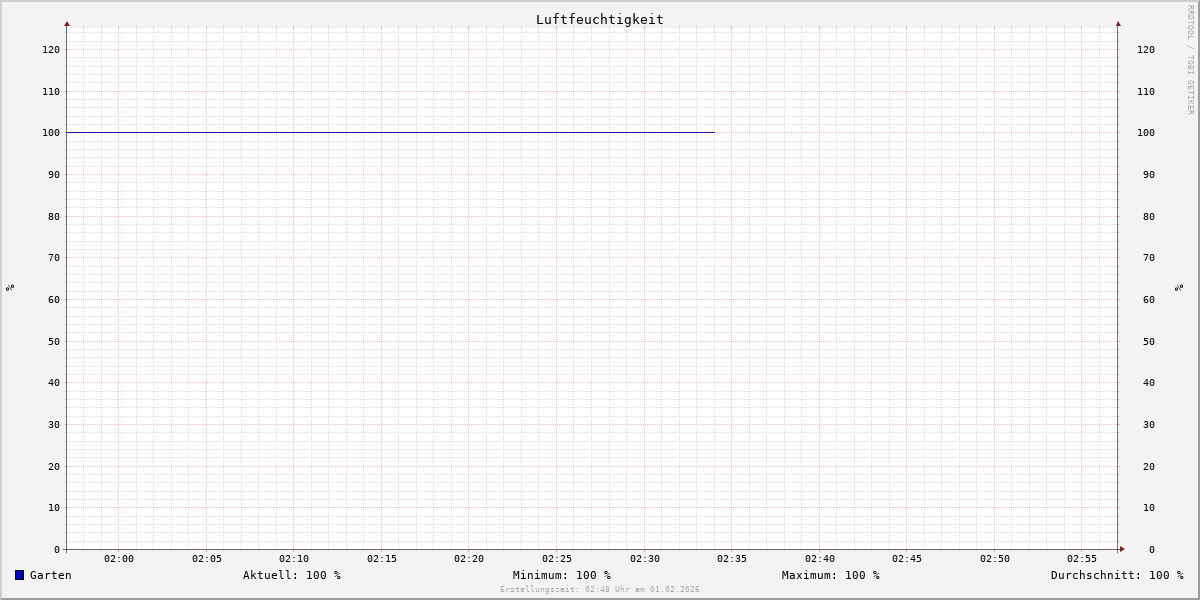Click the RRDTOOL / TOBI OETIKER watermark
Screen dimensions: 1200x600
tap(1190, 60)
